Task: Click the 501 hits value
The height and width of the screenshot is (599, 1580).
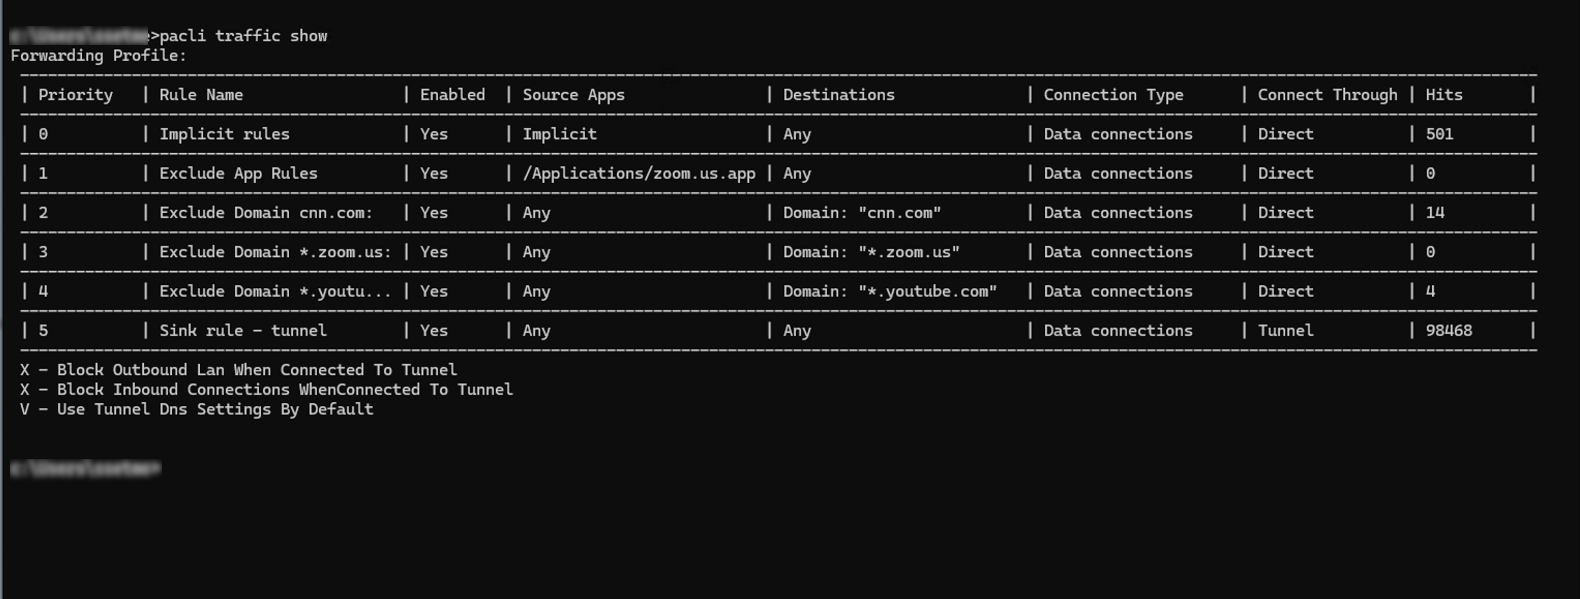Action: point(1439,134)
